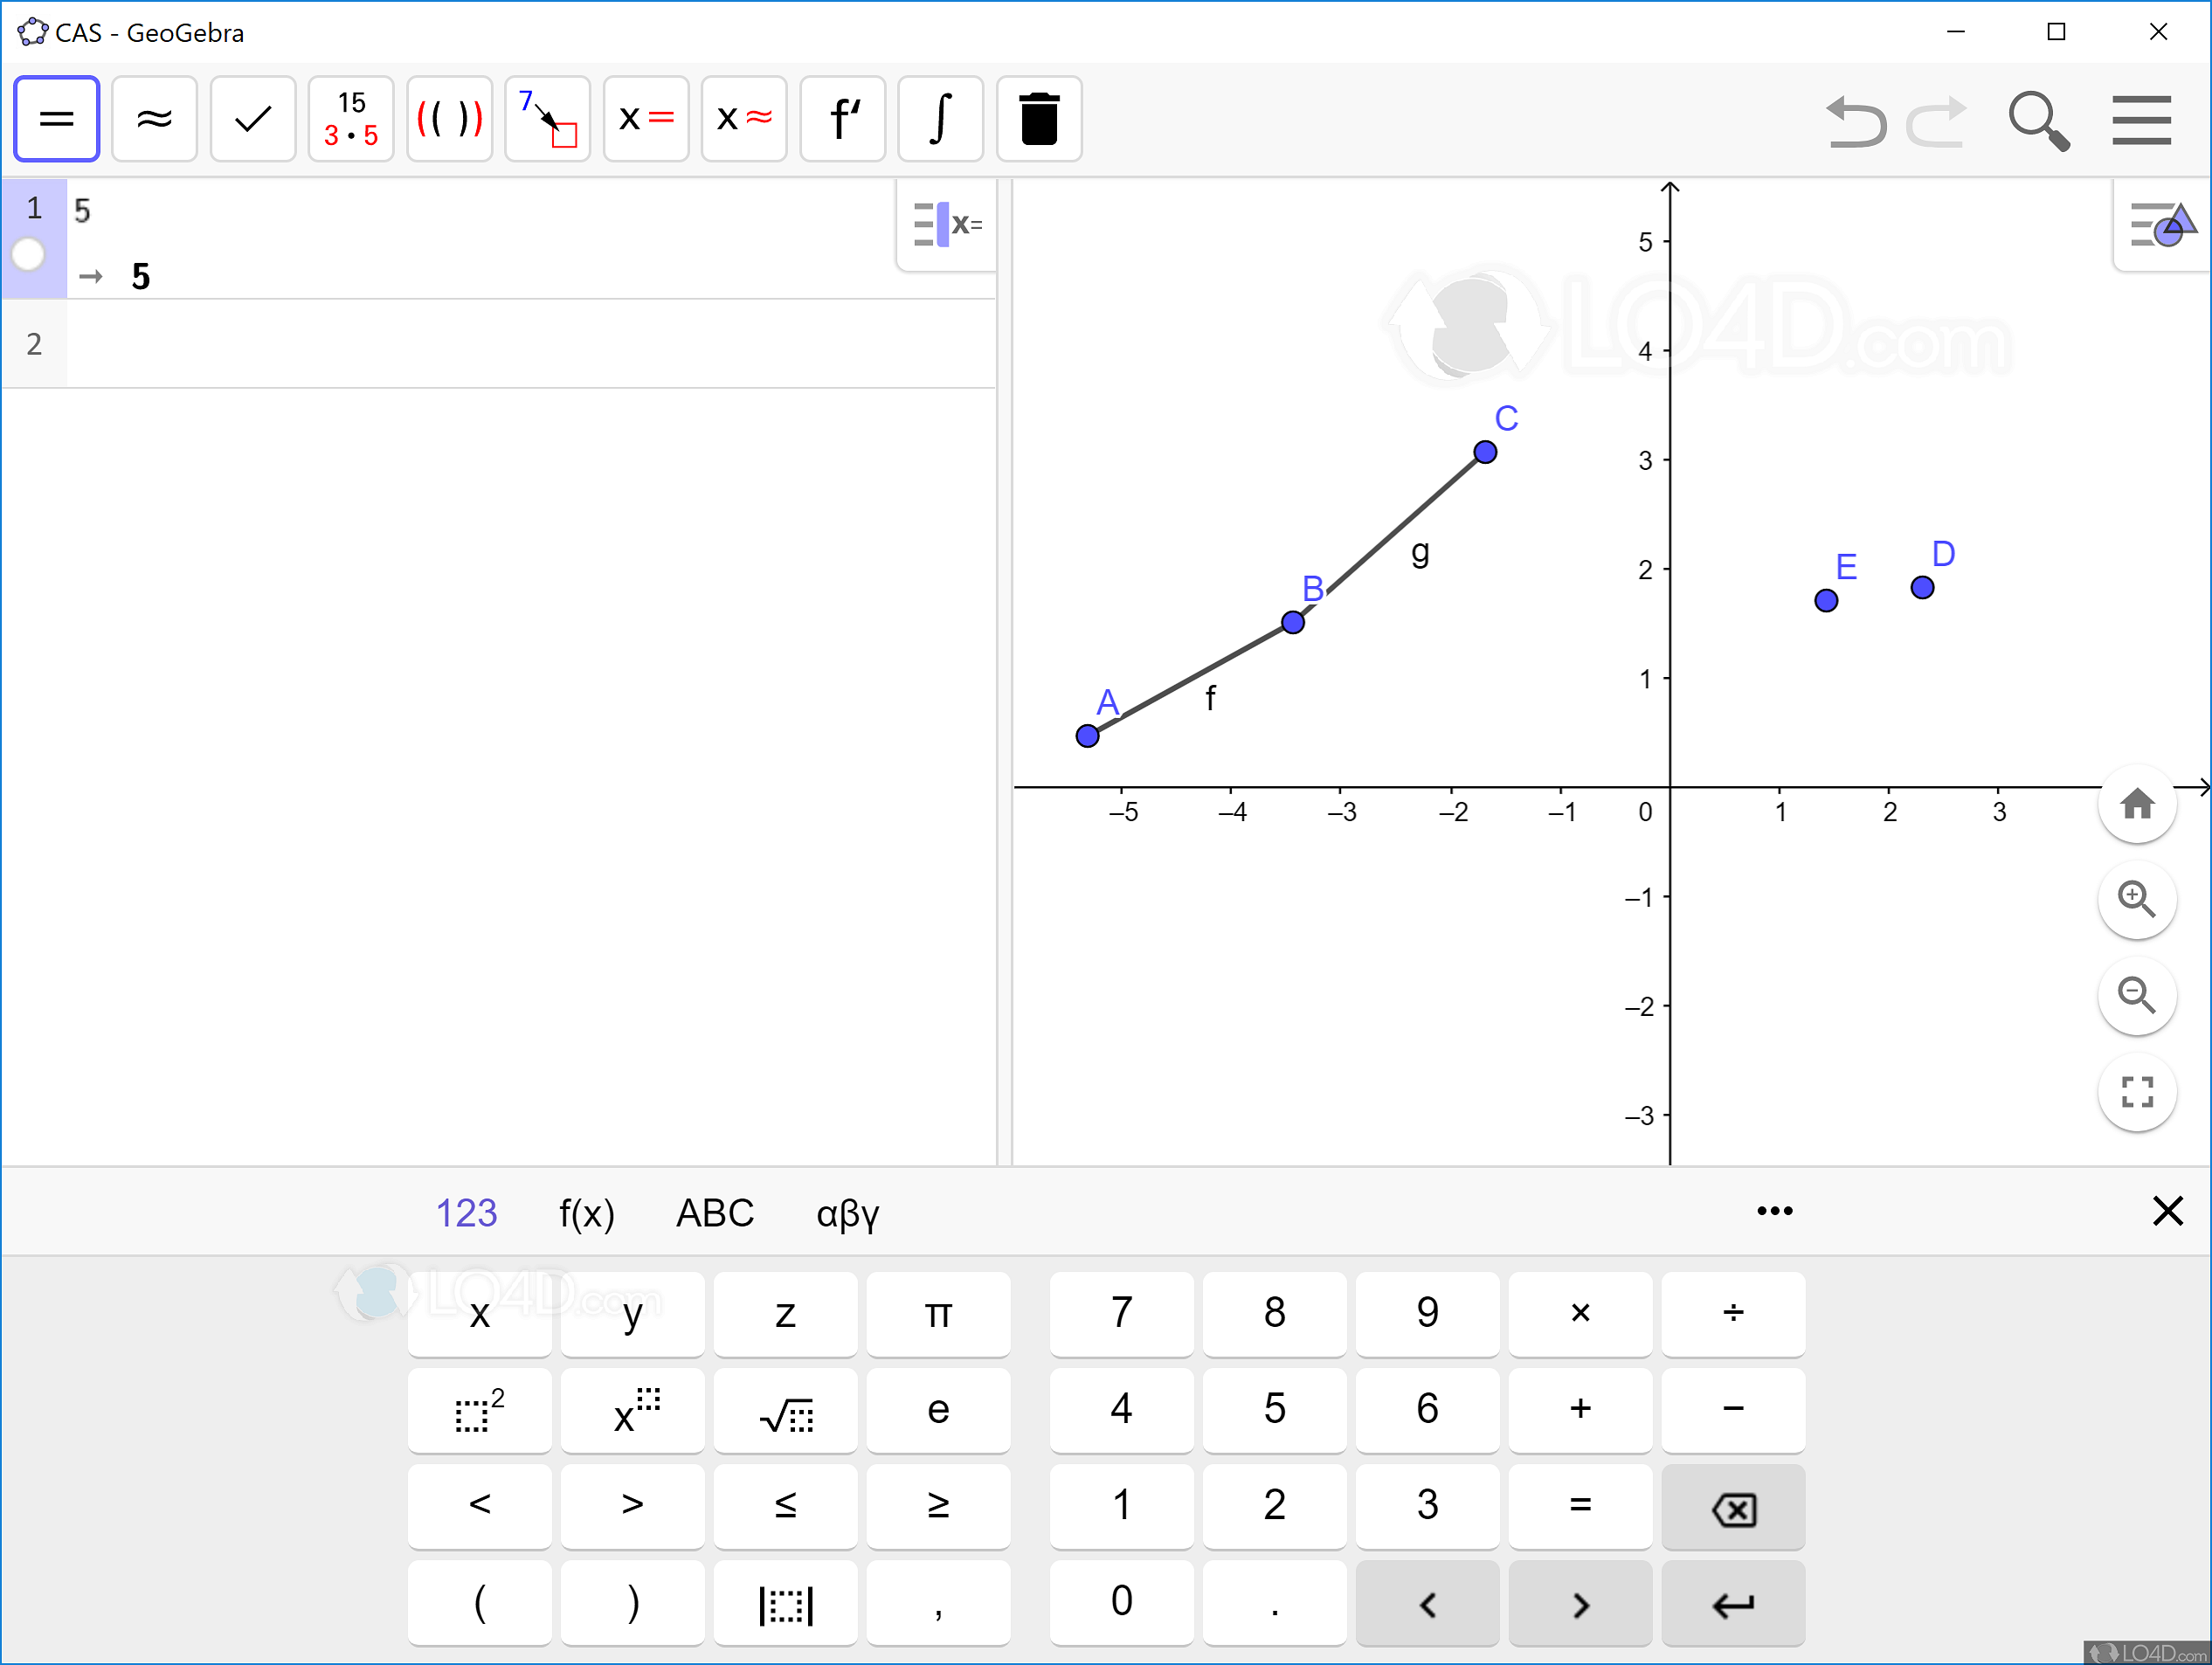Select the Substitute tool

[x=547, y=119]
